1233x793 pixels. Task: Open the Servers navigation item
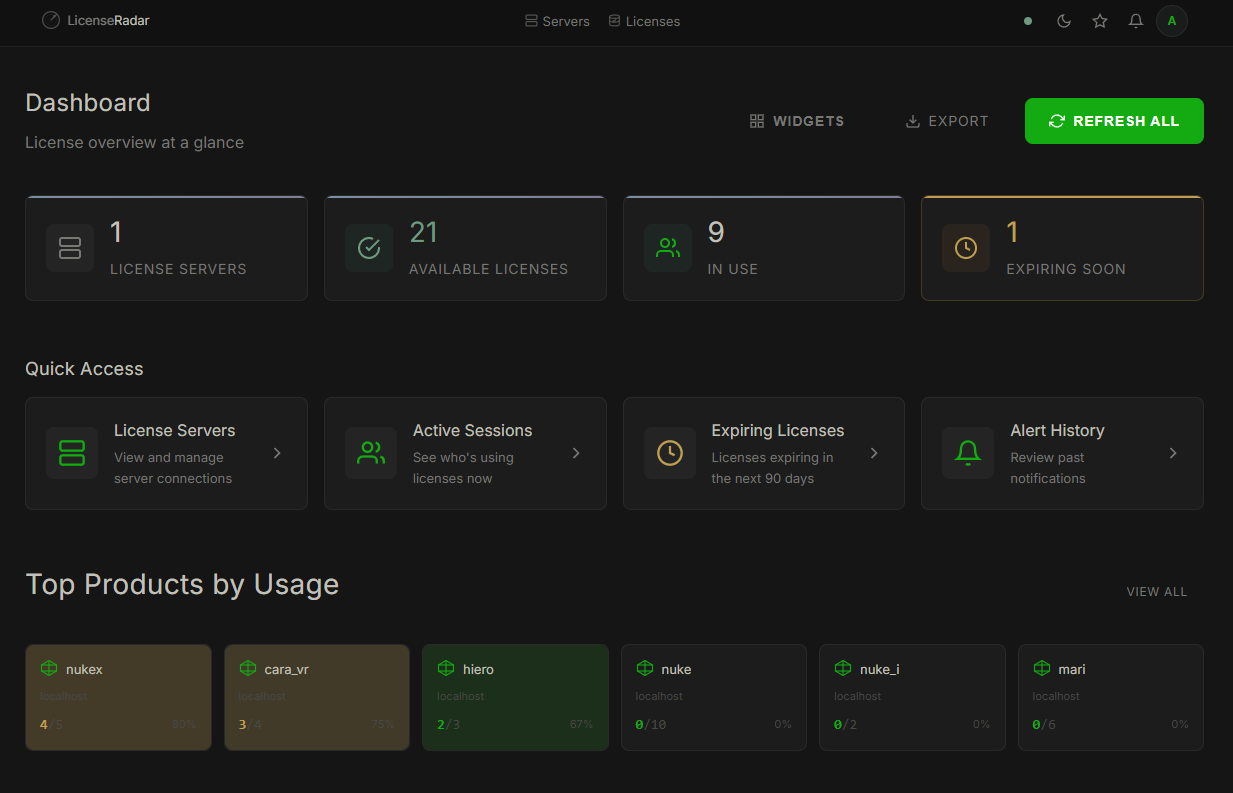pyautogui.click(x=557, y=20)
